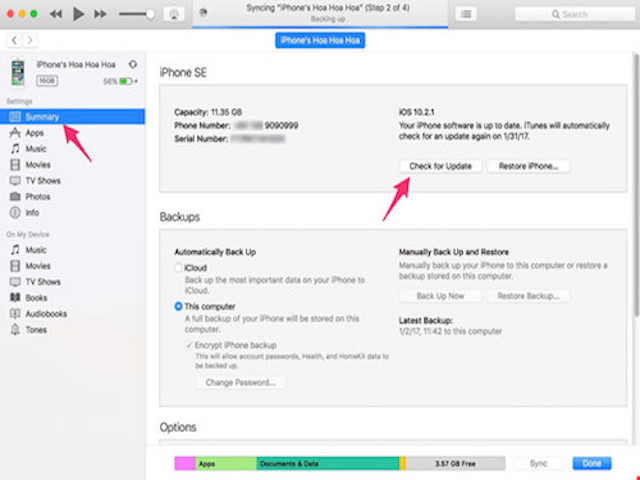Screen dimensions: 640x480
Task: Click the Serial Number label
Action: [201, 139]
